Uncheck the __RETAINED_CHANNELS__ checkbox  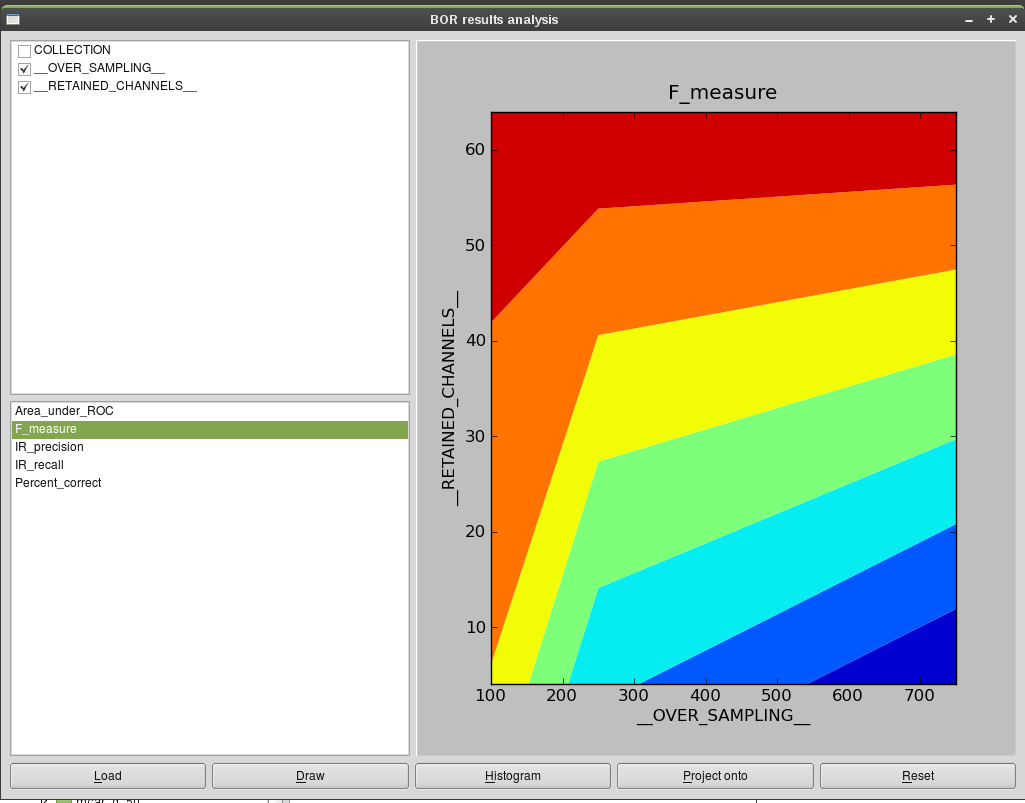point(25,87)
